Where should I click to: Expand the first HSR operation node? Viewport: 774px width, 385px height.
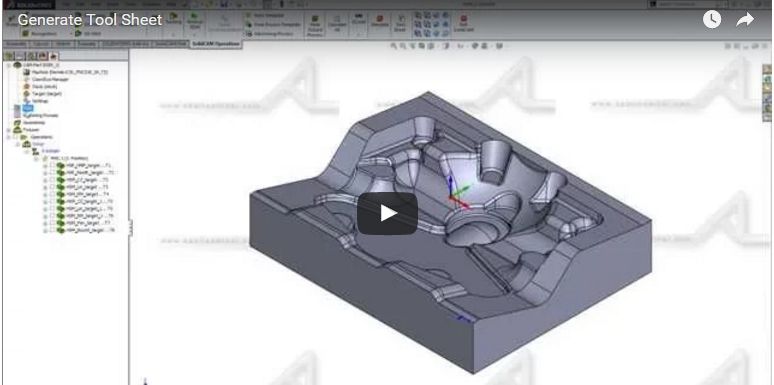[45, 165]
